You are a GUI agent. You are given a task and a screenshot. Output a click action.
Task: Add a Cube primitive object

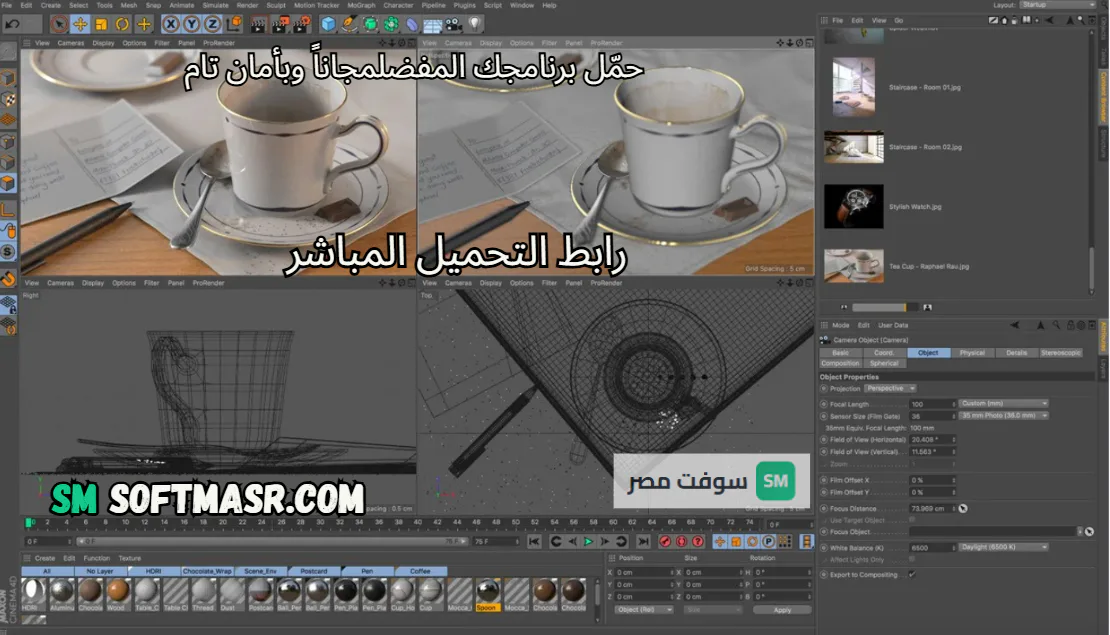pyautogui.click(x=328, y=25)
